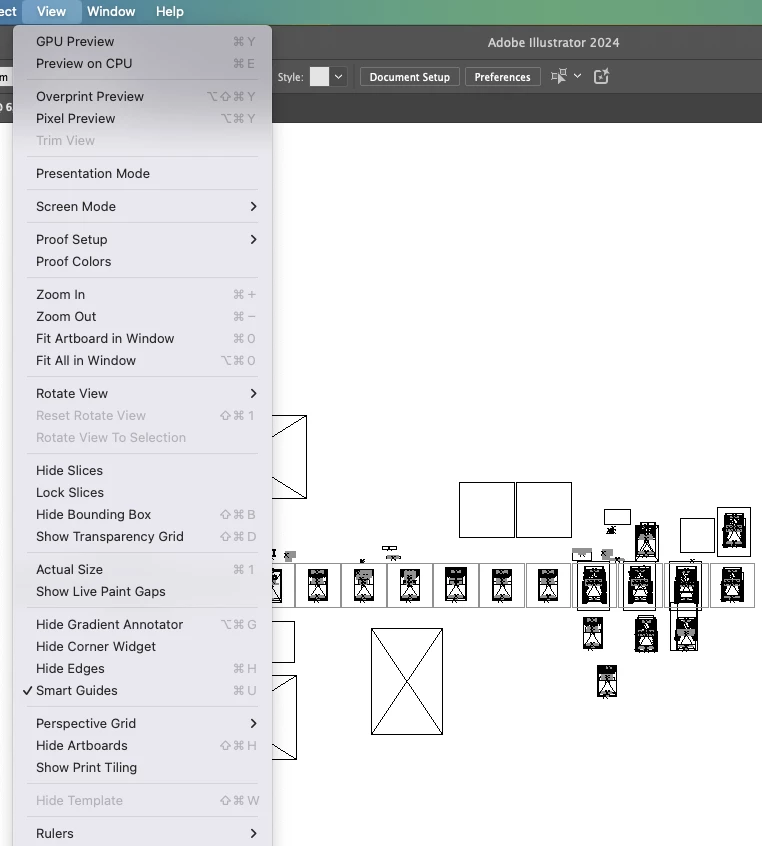Viewport: 762px width, 846px height.
Task: Expand the Rulers submenu
Action: [x=142, y=834]
